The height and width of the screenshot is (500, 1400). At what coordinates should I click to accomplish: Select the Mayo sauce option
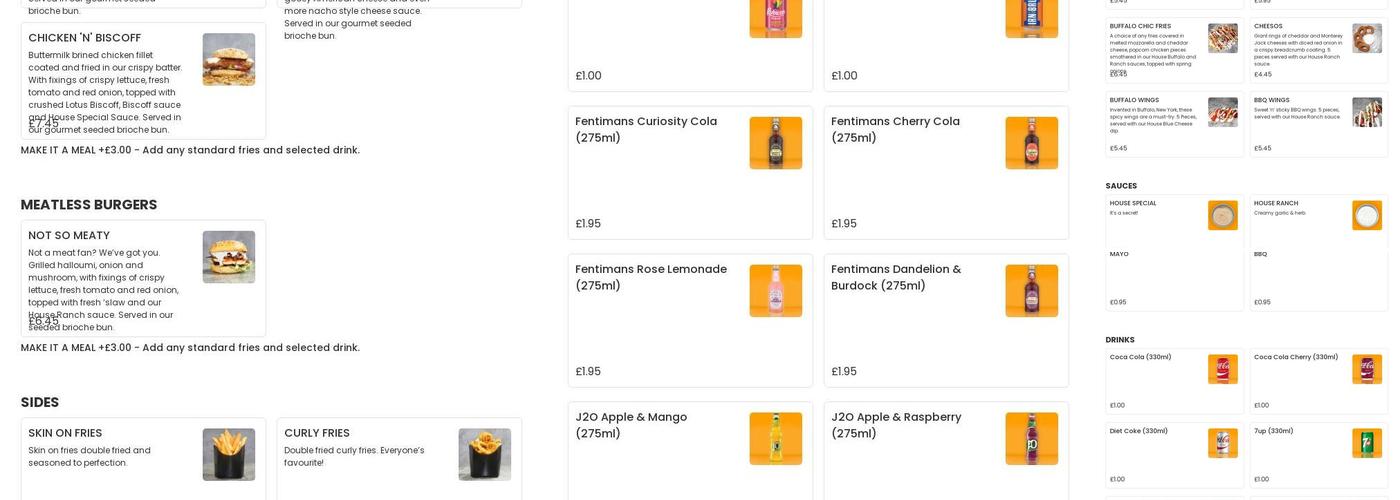coord(1119,254)
